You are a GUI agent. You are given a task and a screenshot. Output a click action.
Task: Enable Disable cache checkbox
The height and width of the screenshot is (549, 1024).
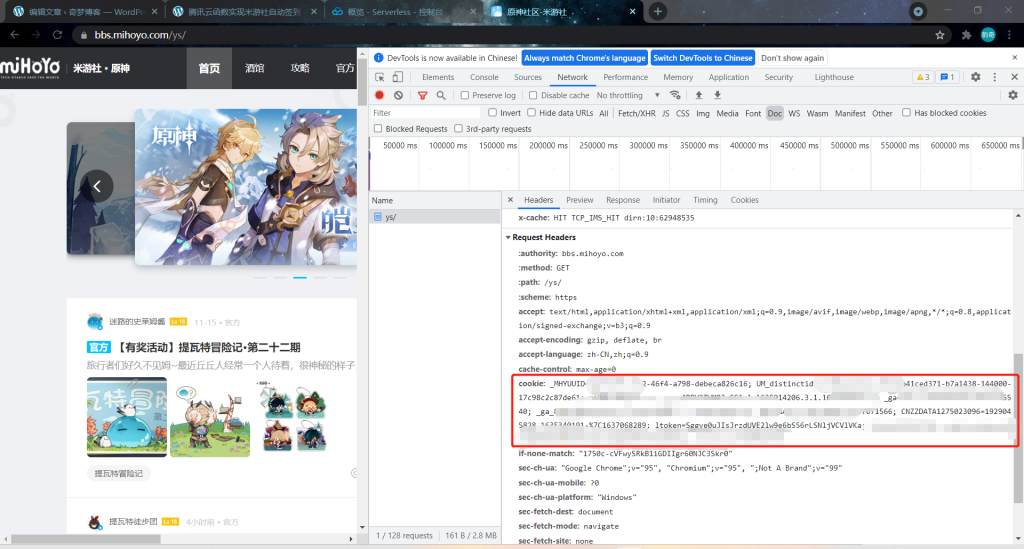(533, 95)
